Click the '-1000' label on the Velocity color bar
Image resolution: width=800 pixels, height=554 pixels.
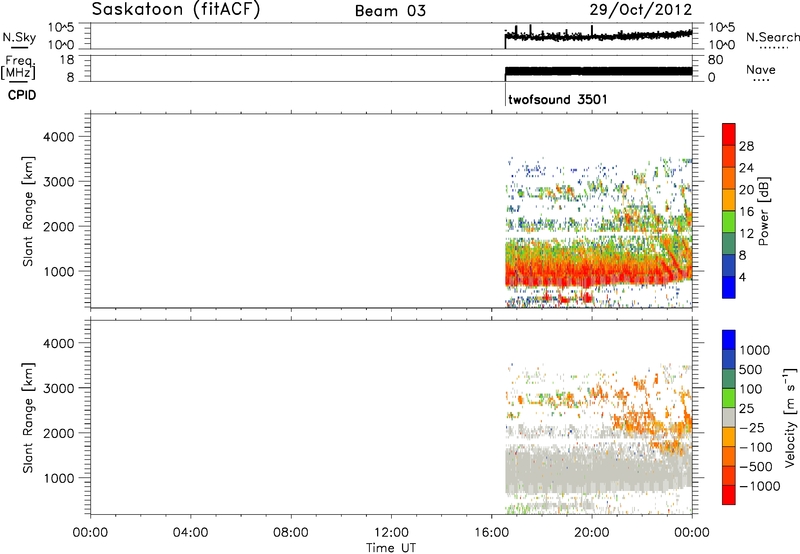point(759,486)
